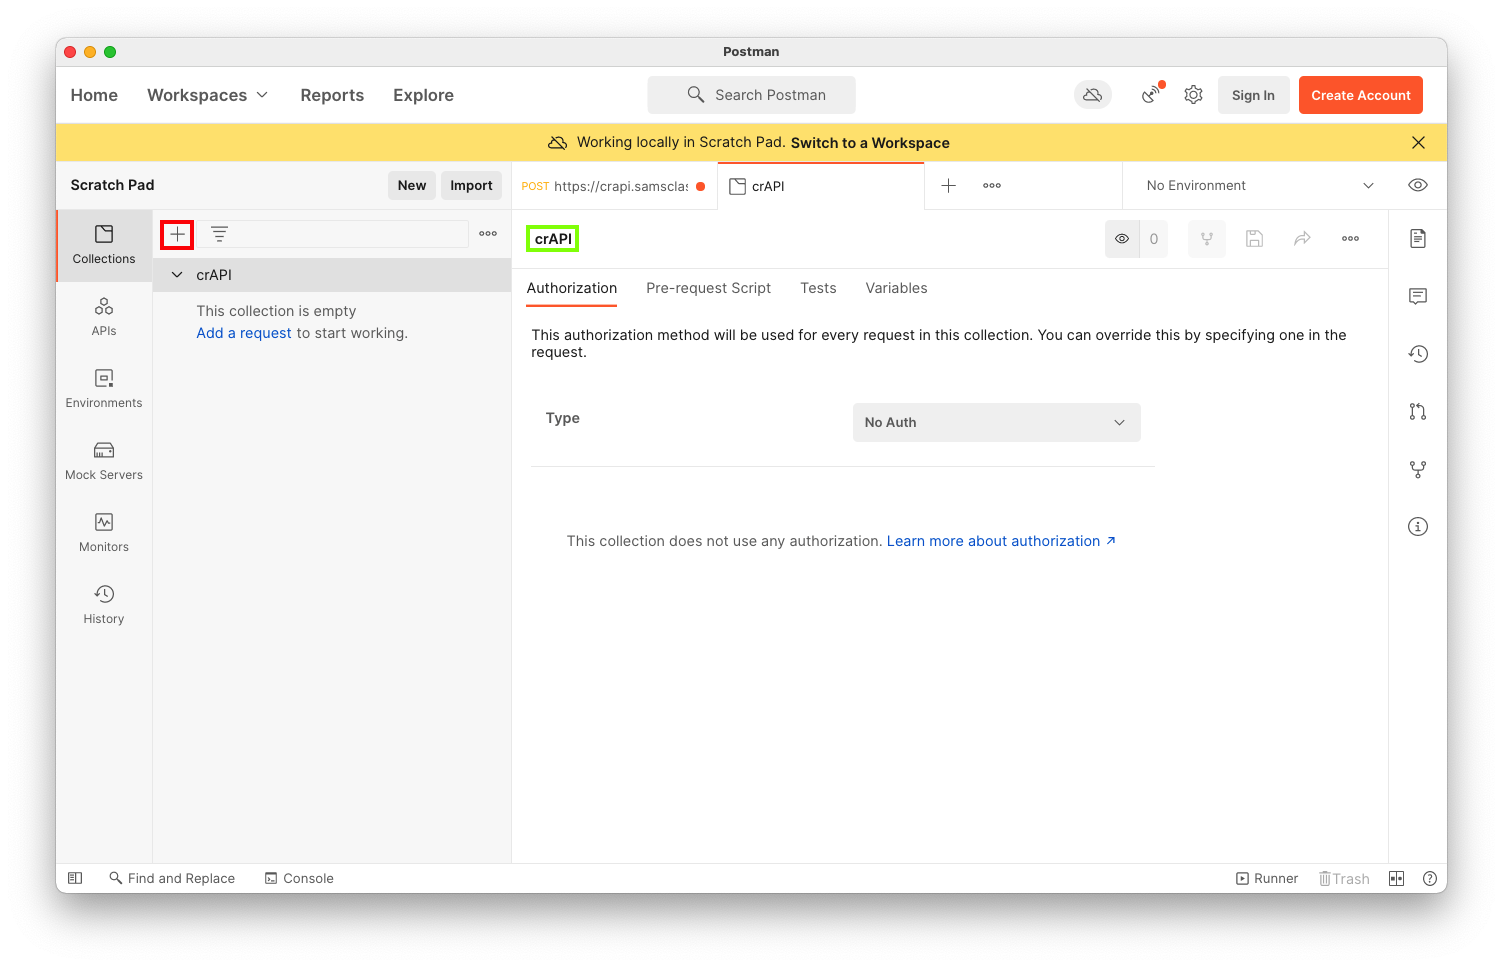Follow the Add a request link

point(244,333)
